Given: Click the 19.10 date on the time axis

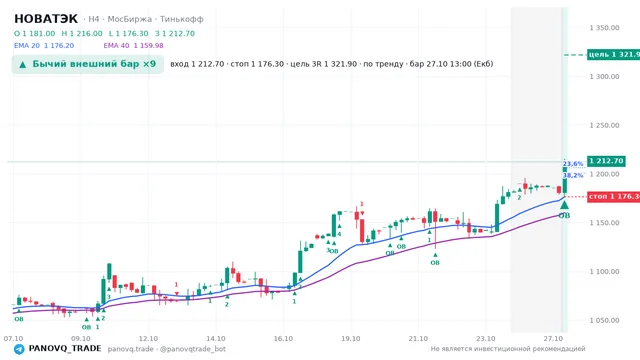Looking at the screenshot, I should [x=351, y=338].
